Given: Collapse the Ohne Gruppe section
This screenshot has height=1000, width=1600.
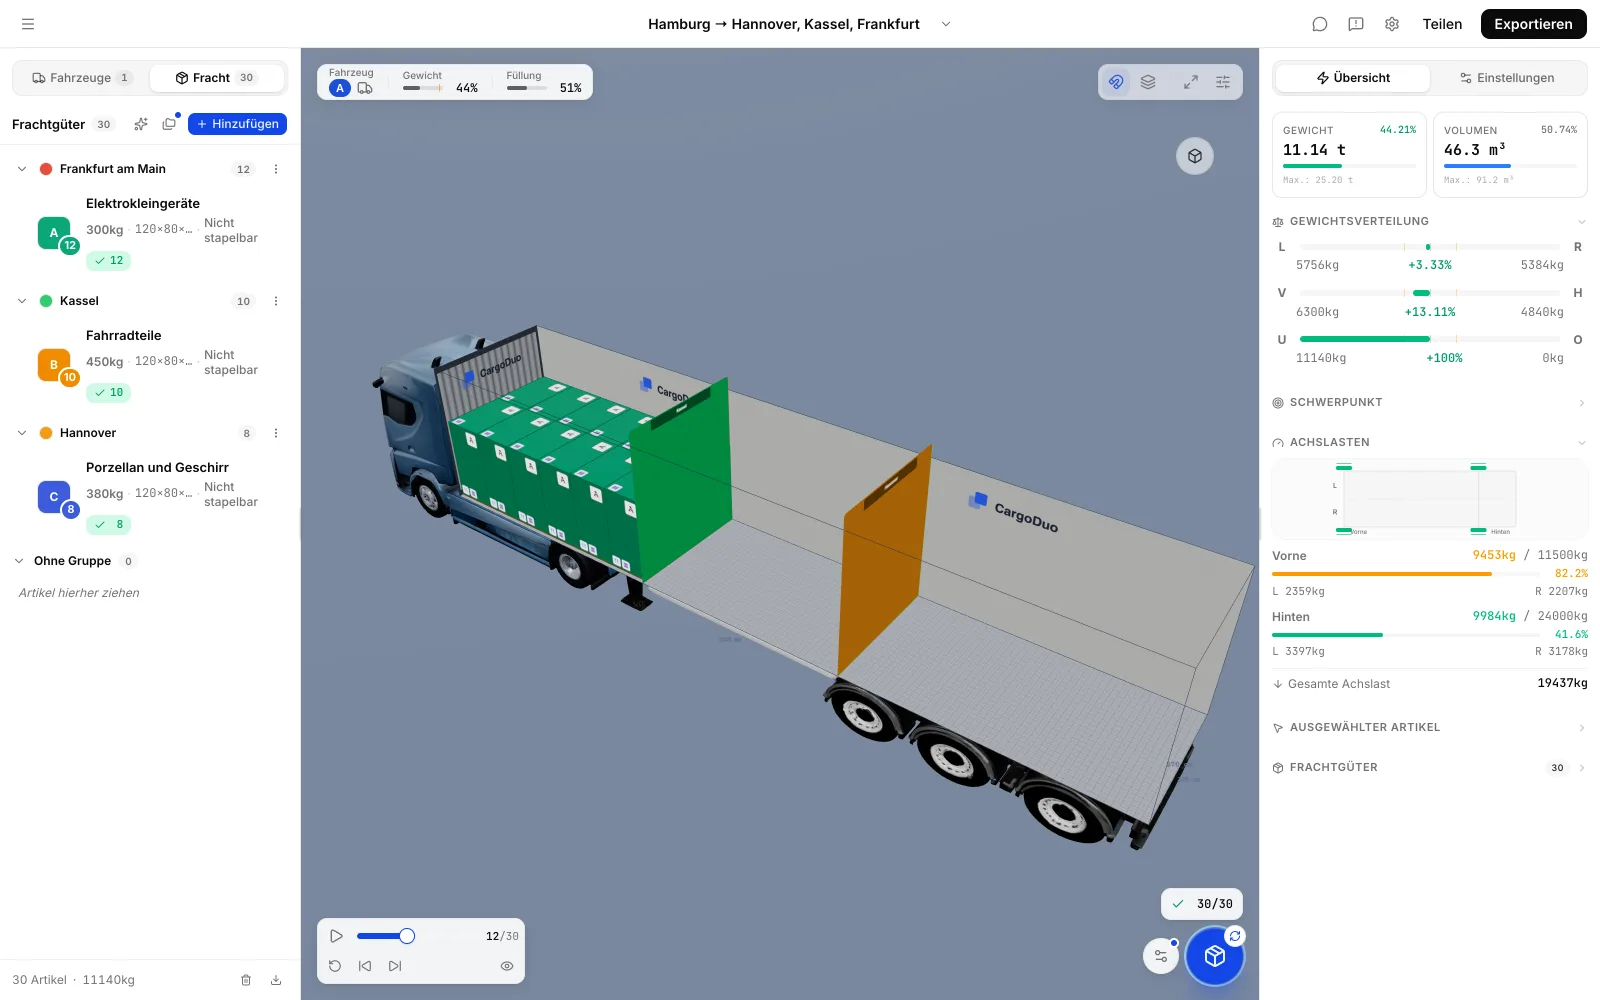Looking at the screenshot, I should click(x=19, y=561).
